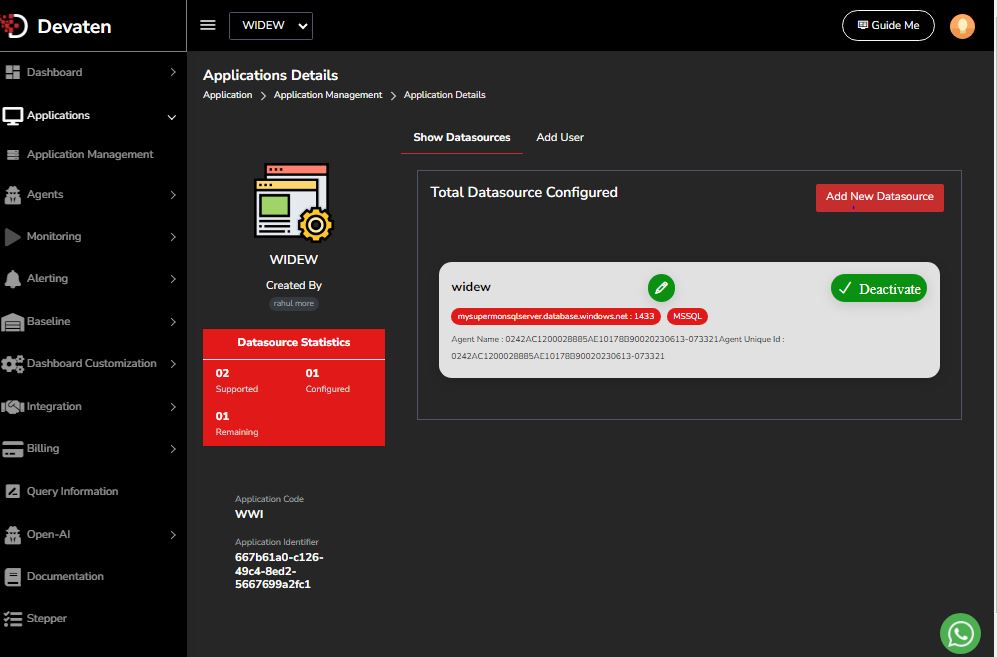Click the Monitoring play icon

tap(13, 237)
